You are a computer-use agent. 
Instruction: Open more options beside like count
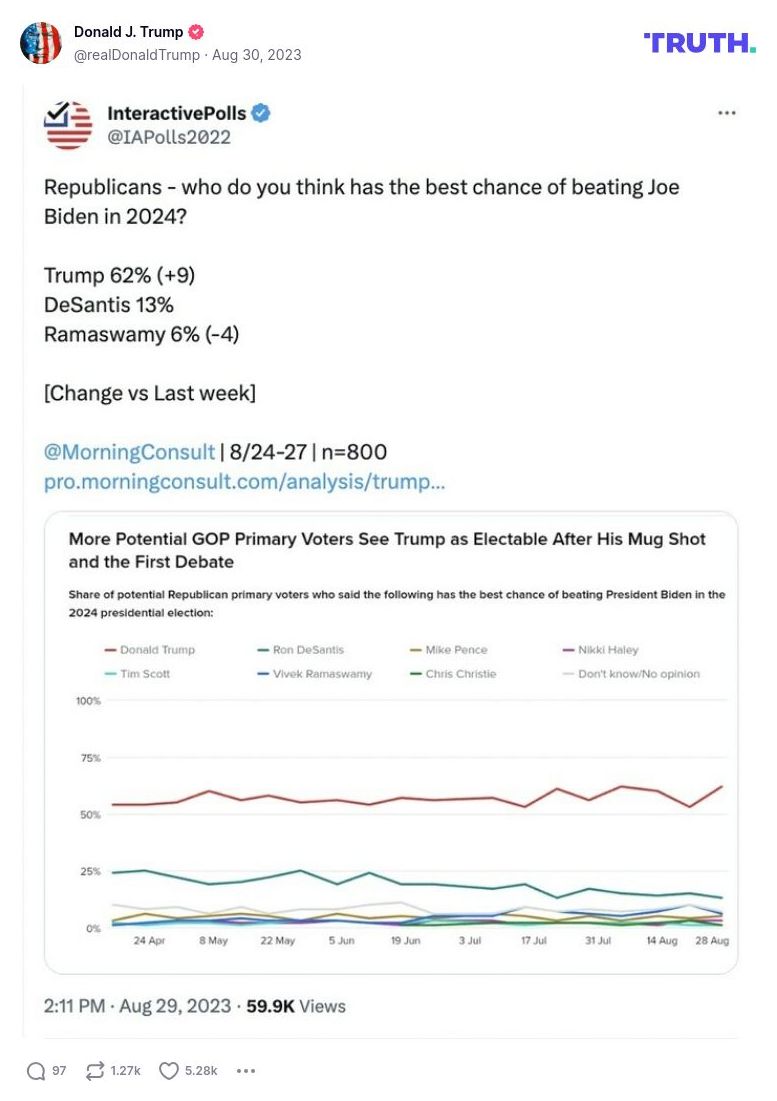[246, 1070]
